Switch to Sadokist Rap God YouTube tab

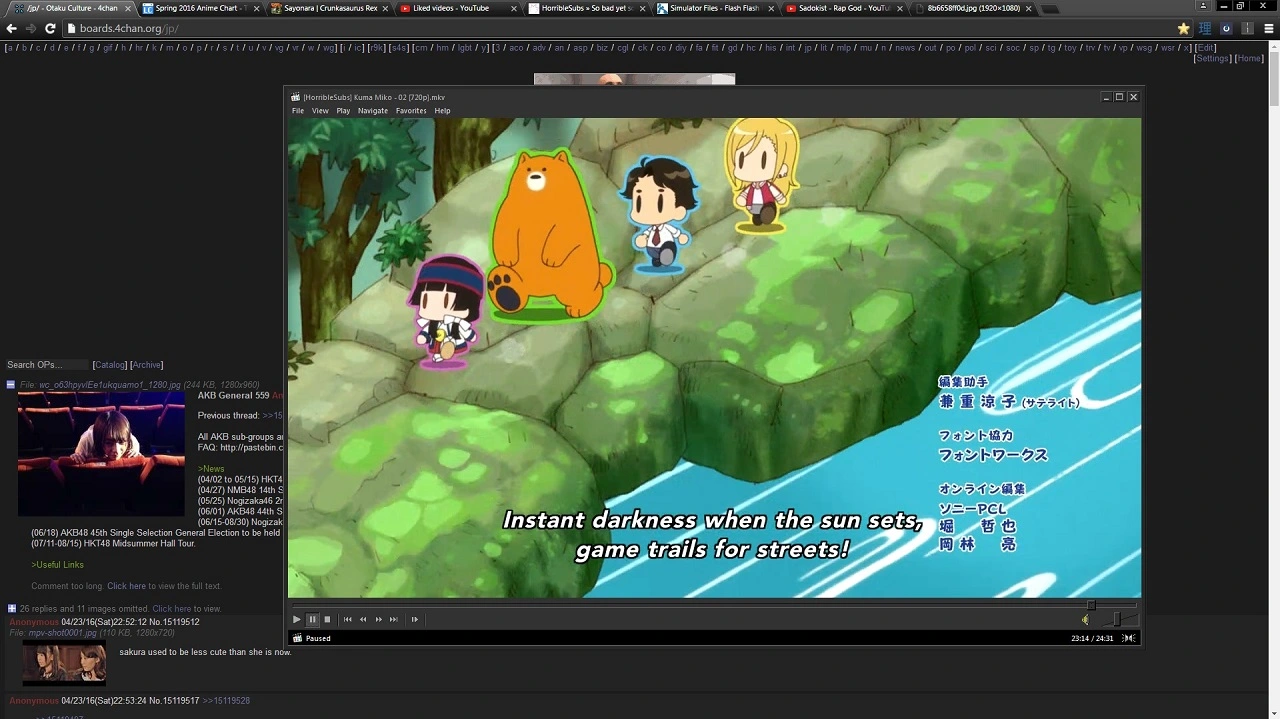[843, 8]
